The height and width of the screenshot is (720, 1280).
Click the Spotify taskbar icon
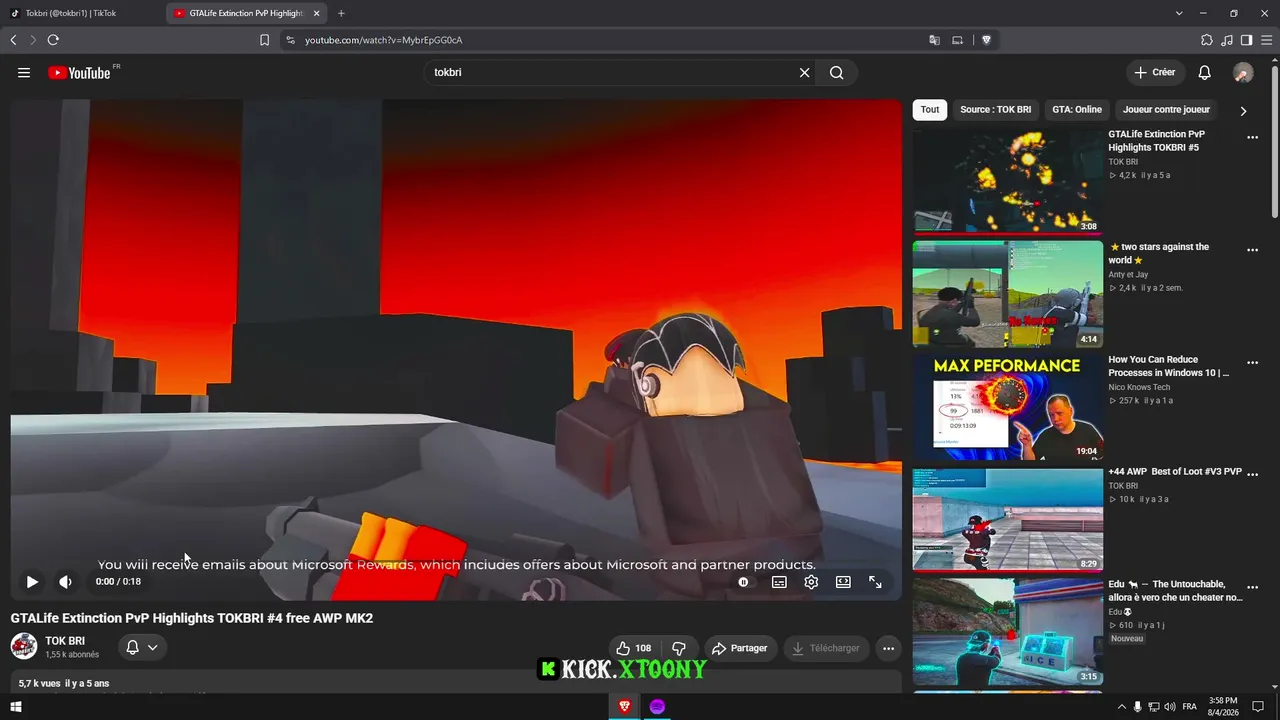[657, 707]
